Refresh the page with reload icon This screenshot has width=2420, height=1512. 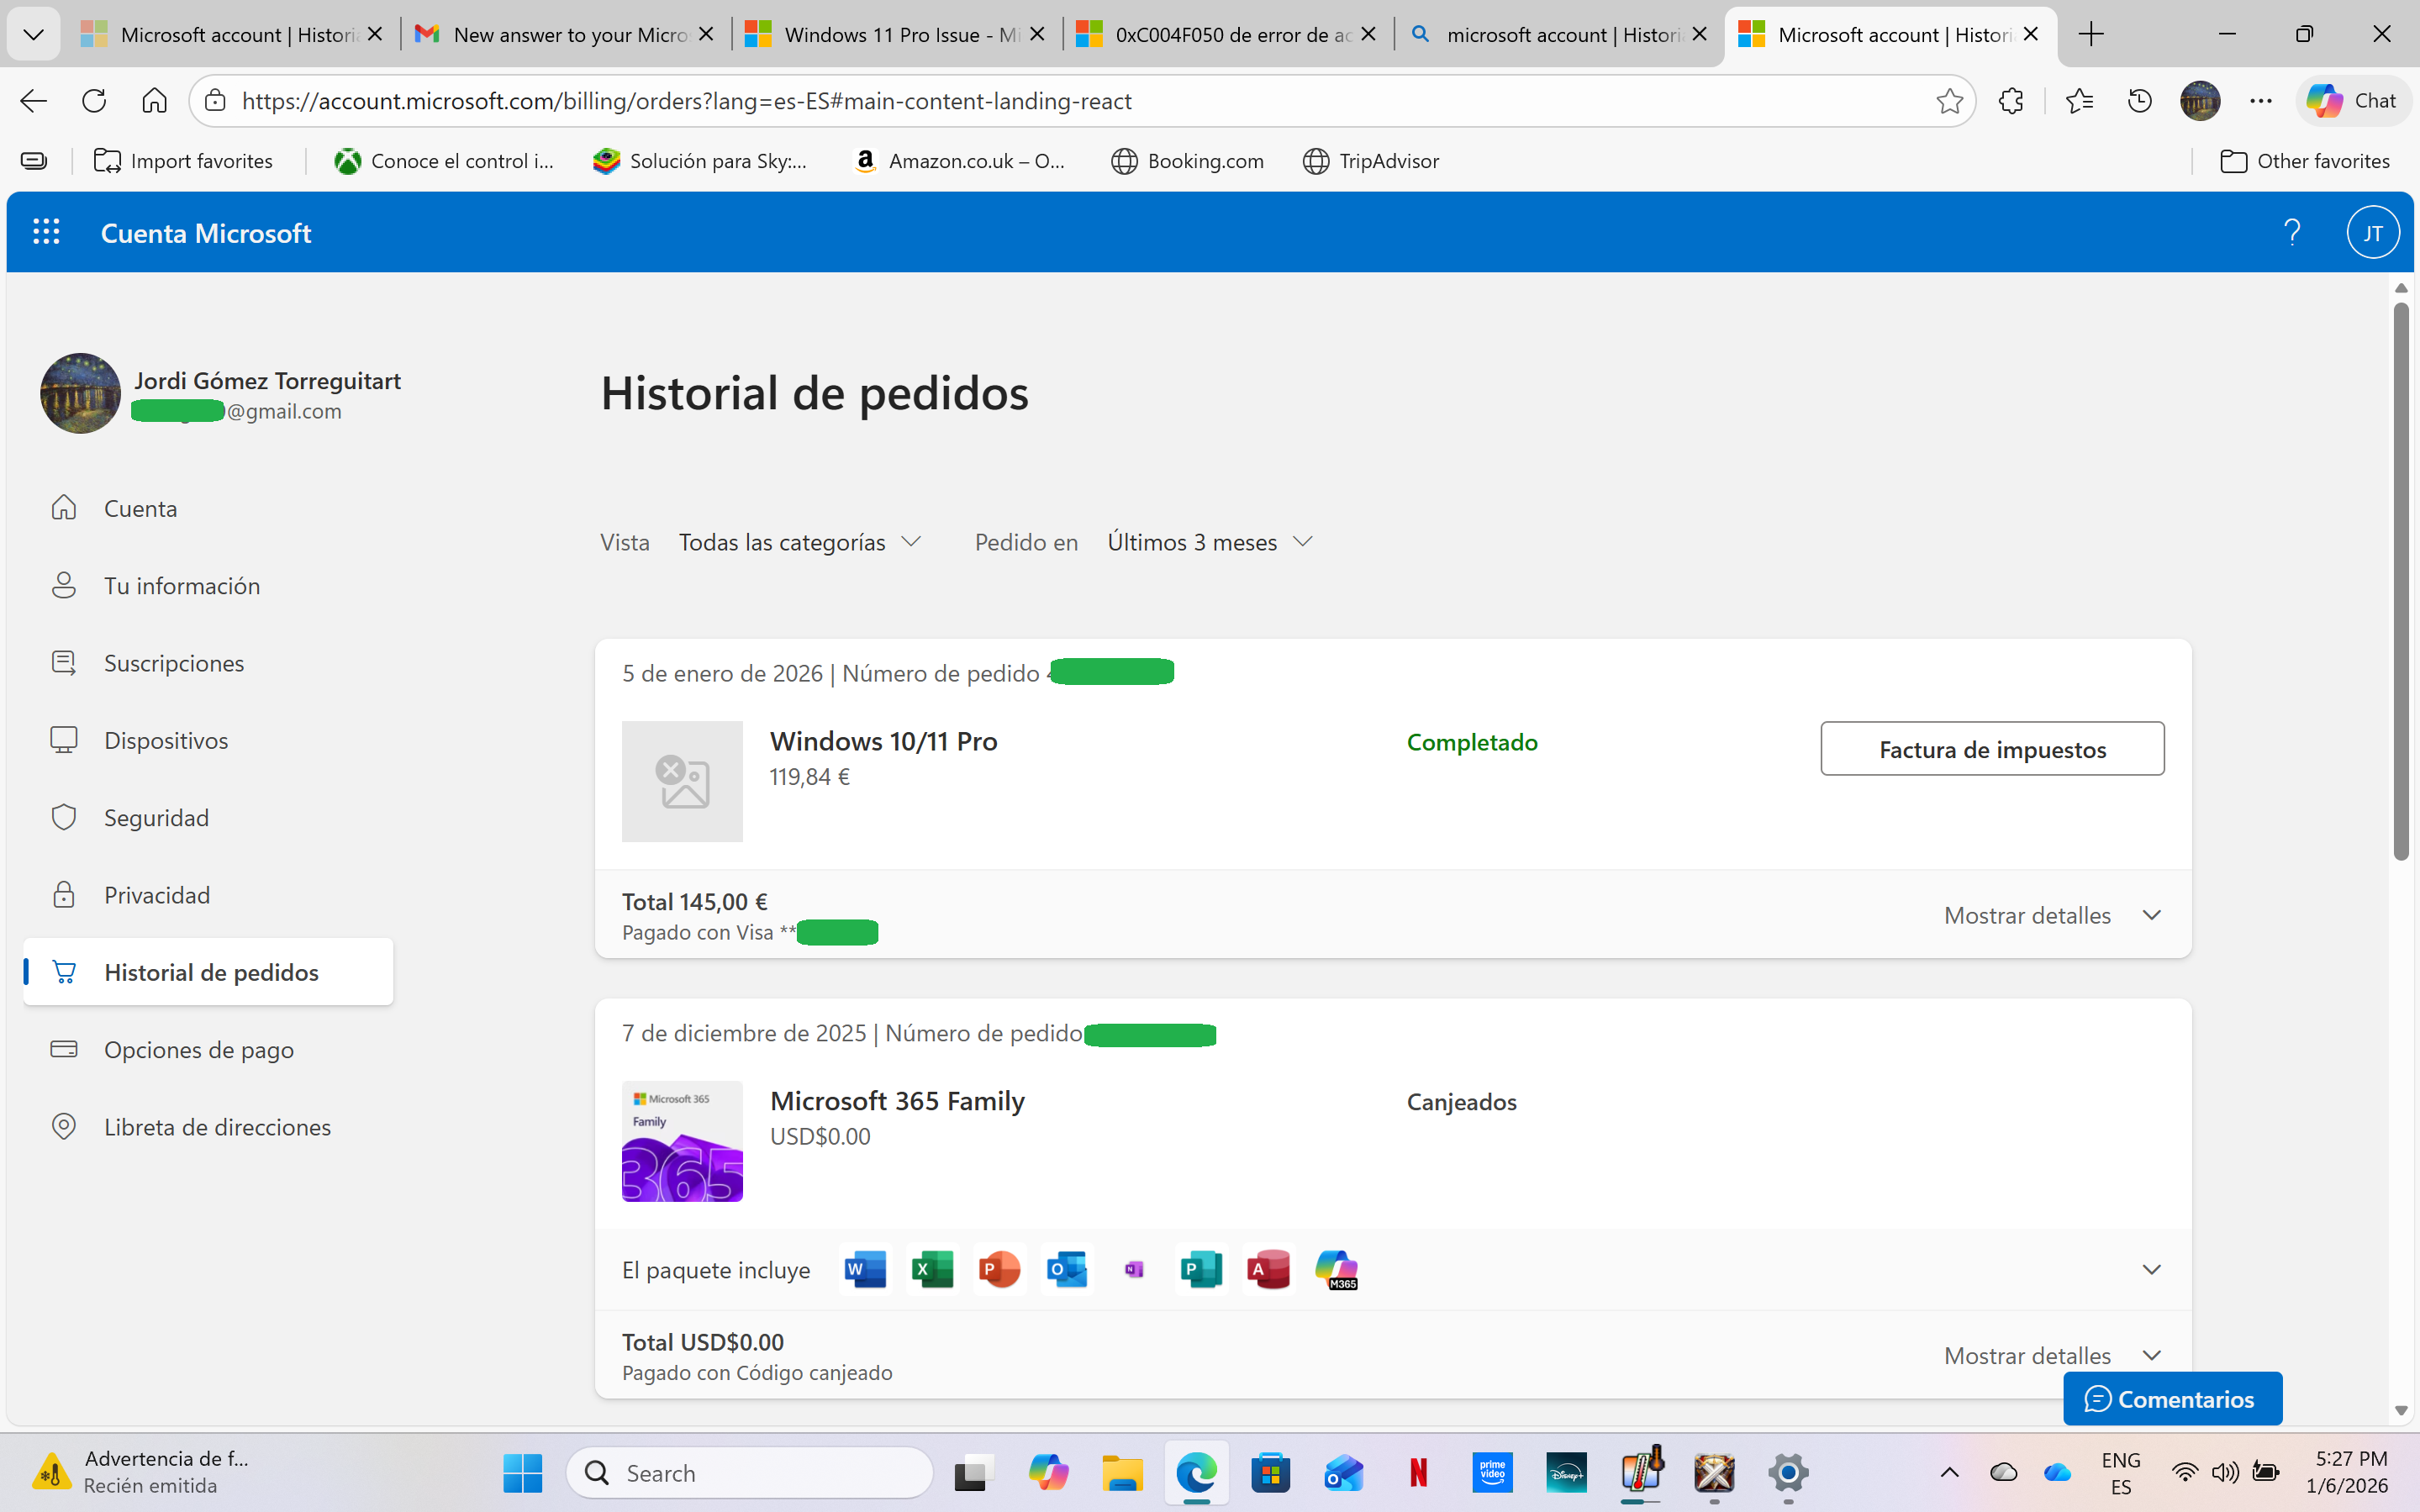pos(94,101)
